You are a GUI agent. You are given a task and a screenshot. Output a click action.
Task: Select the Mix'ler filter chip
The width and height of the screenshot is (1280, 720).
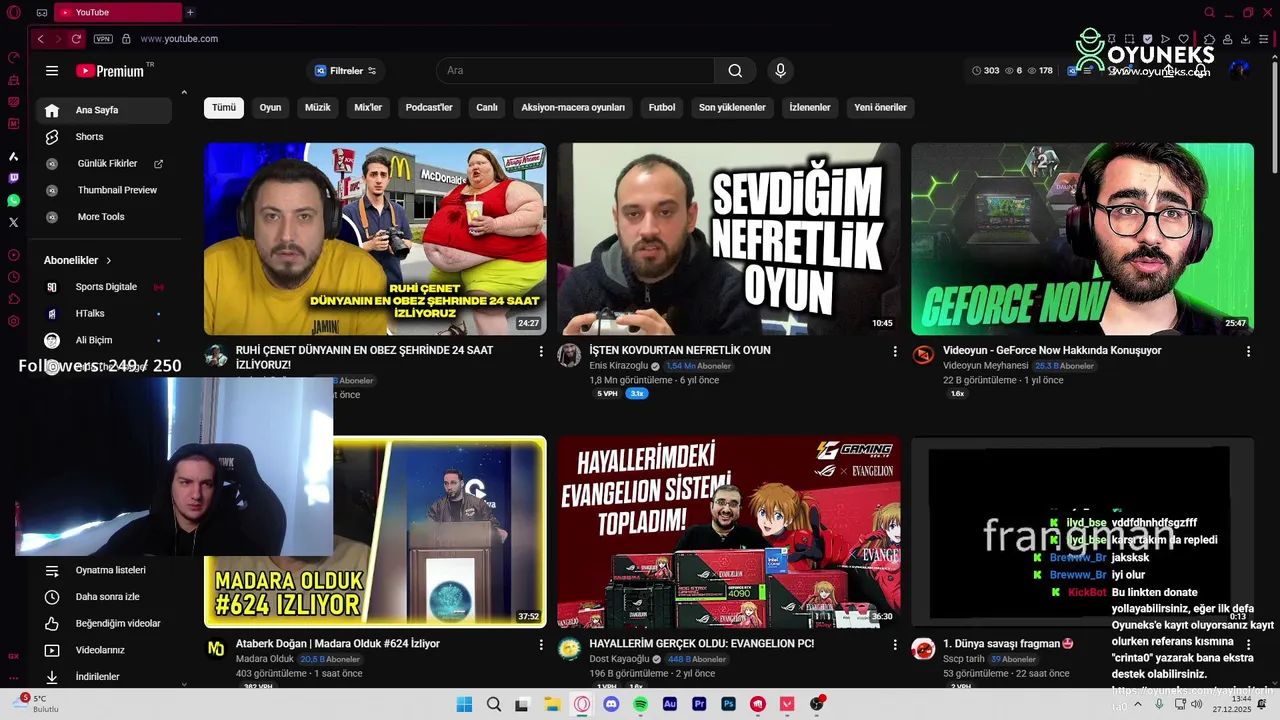pos(368,108)
